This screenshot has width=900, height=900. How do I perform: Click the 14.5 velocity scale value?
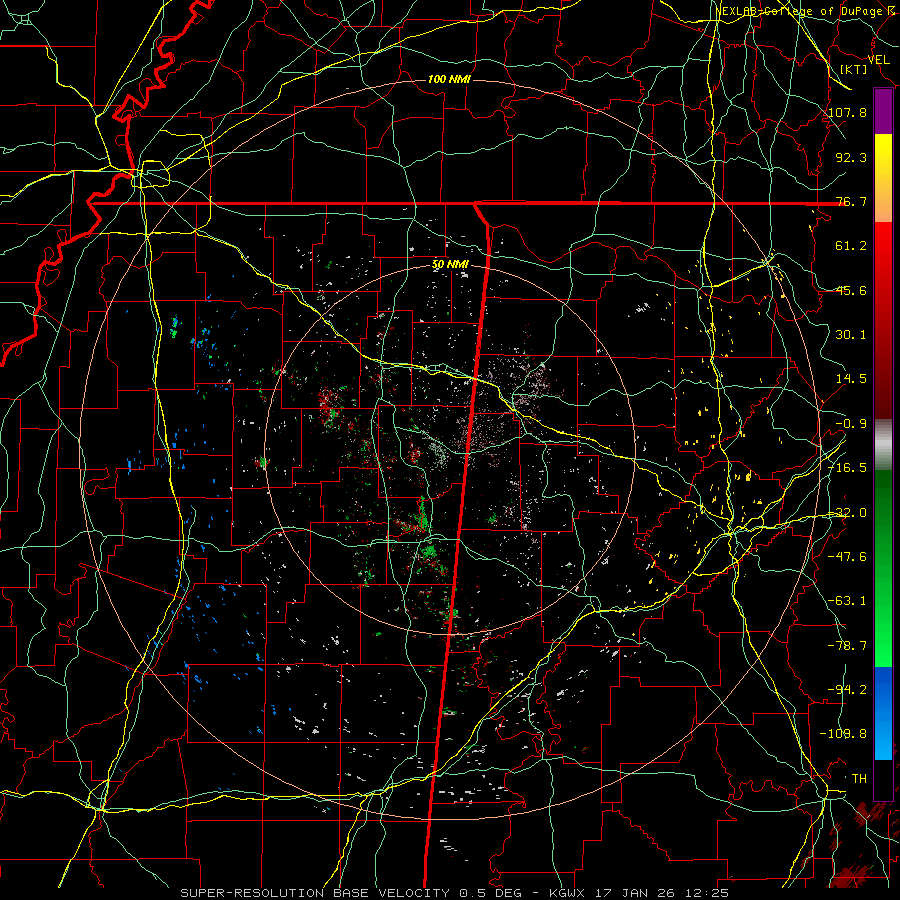click(x=851, y=379)
